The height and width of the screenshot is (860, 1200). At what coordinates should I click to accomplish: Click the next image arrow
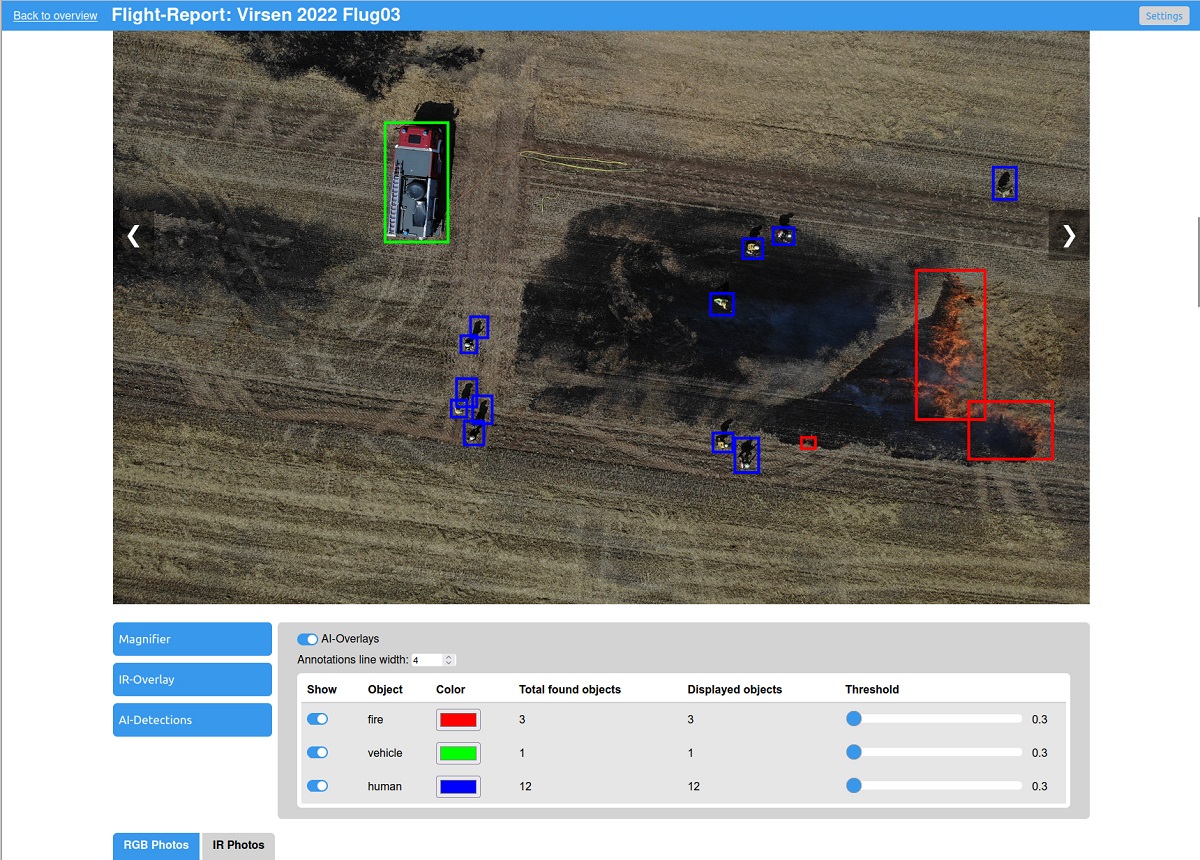pos(1068,236)
